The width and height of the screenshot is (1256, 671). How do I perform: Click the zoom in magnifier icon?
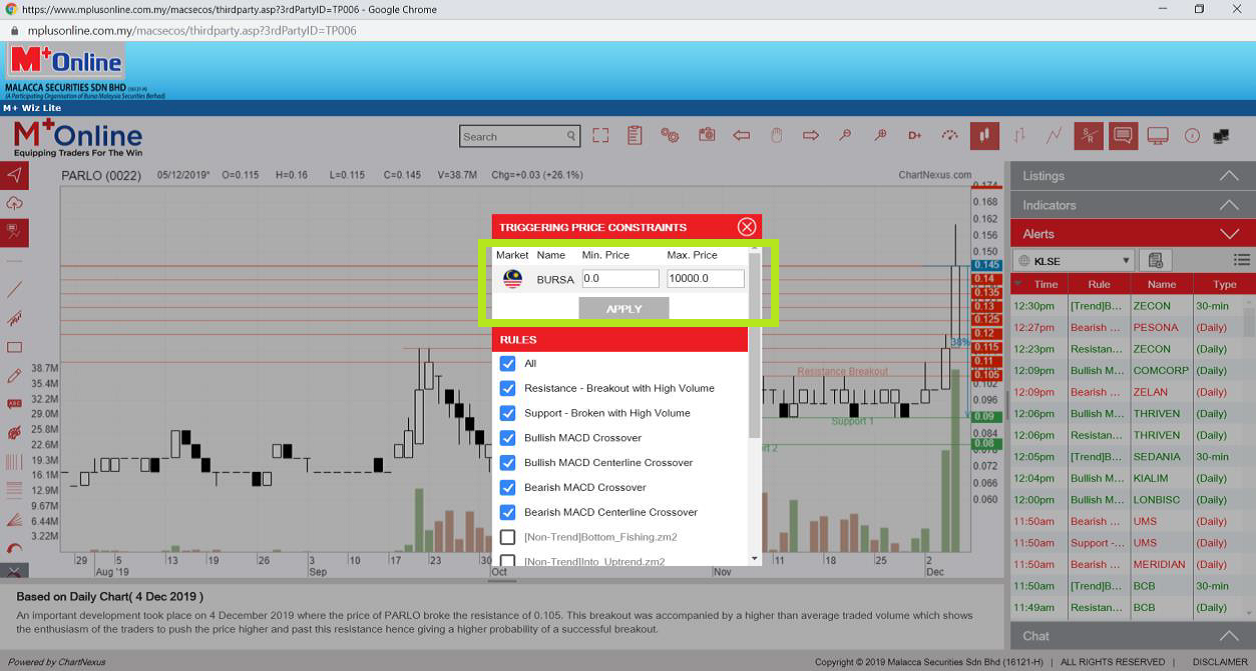pyautogui.click(x=880, y=135)
